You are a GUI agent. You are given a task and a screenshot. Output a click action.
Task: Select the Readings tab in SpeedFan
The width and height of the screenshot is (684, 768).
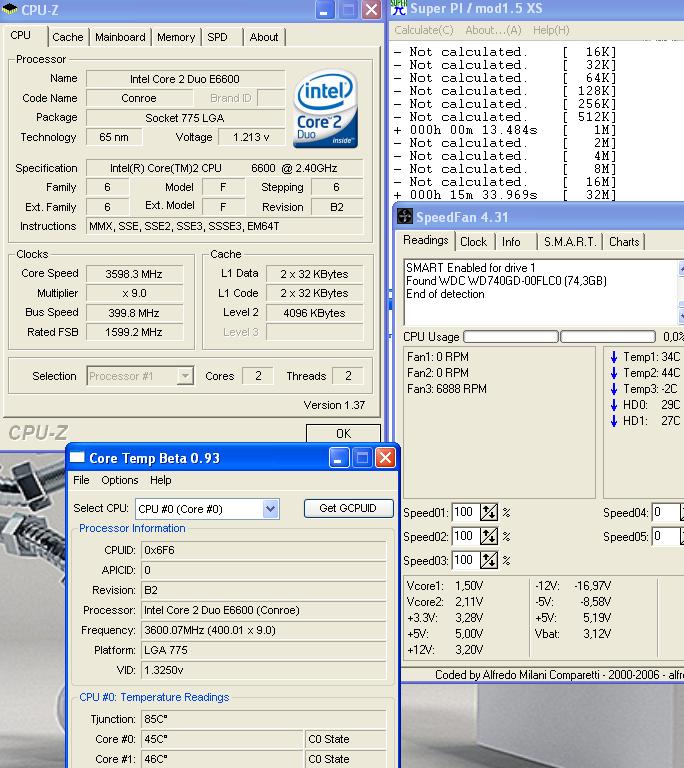425,240
